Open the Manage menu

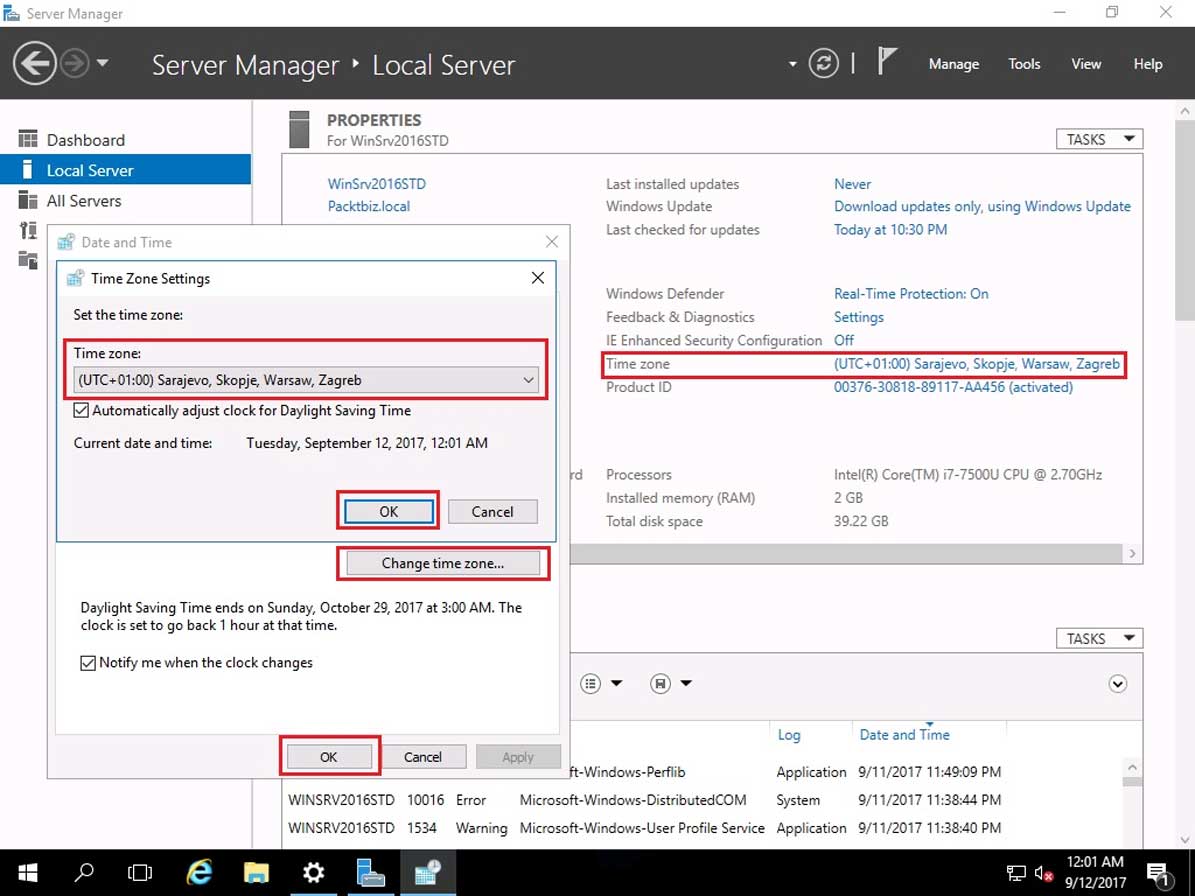[953, 64]
